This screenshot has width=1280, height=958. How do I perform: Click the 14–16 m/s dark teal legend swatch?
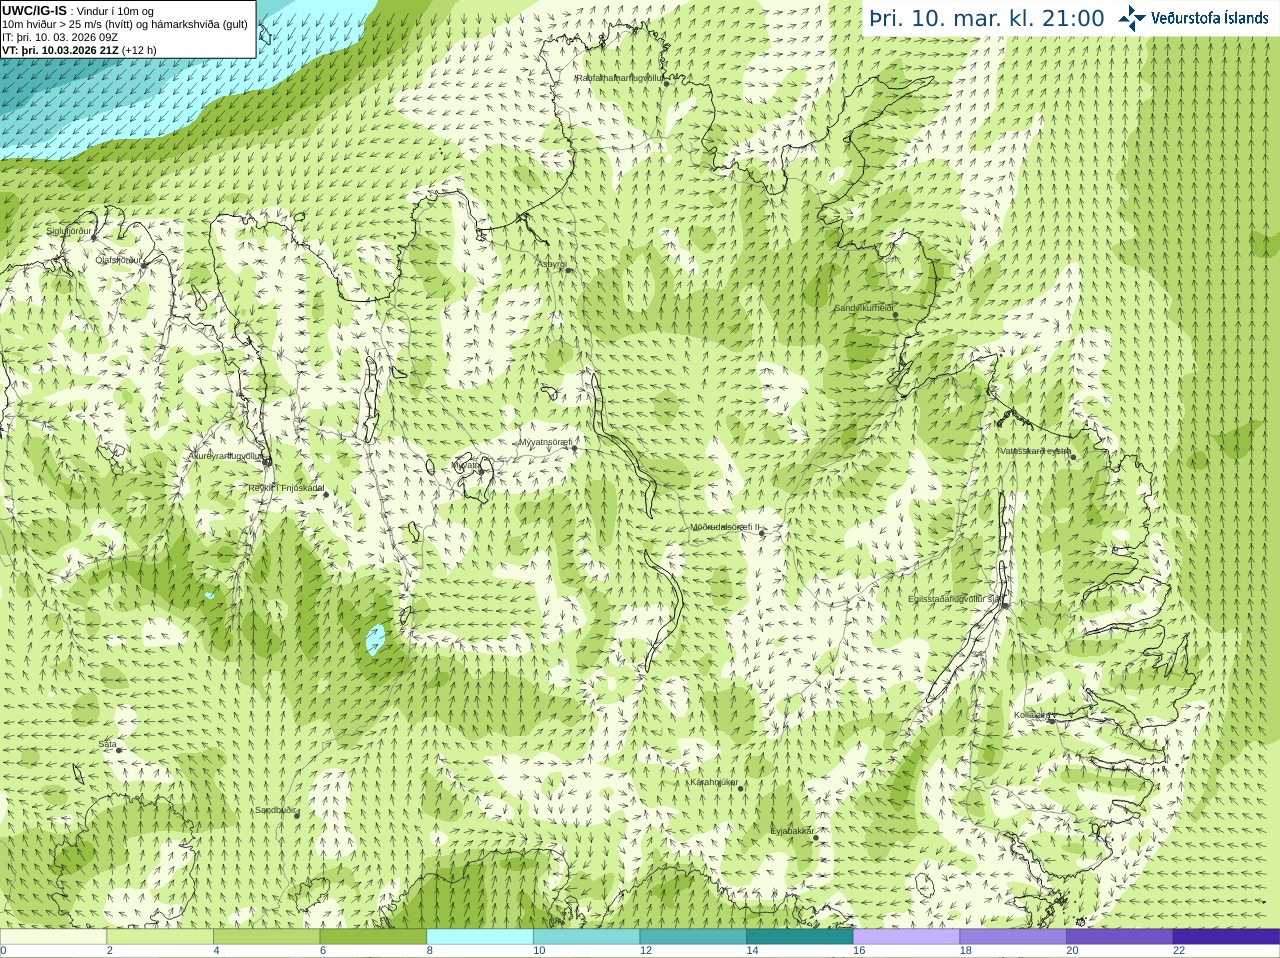(x=800, y=937)
